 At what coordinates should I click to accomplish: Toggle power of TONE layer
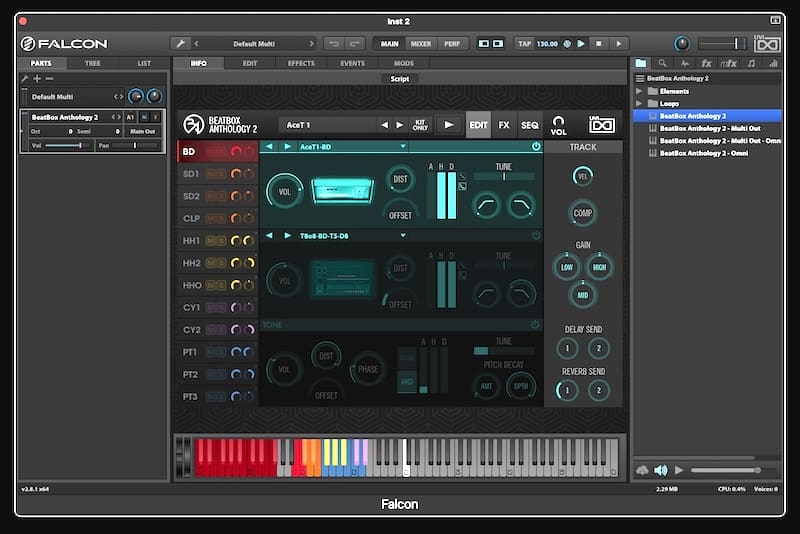point(535,324)
